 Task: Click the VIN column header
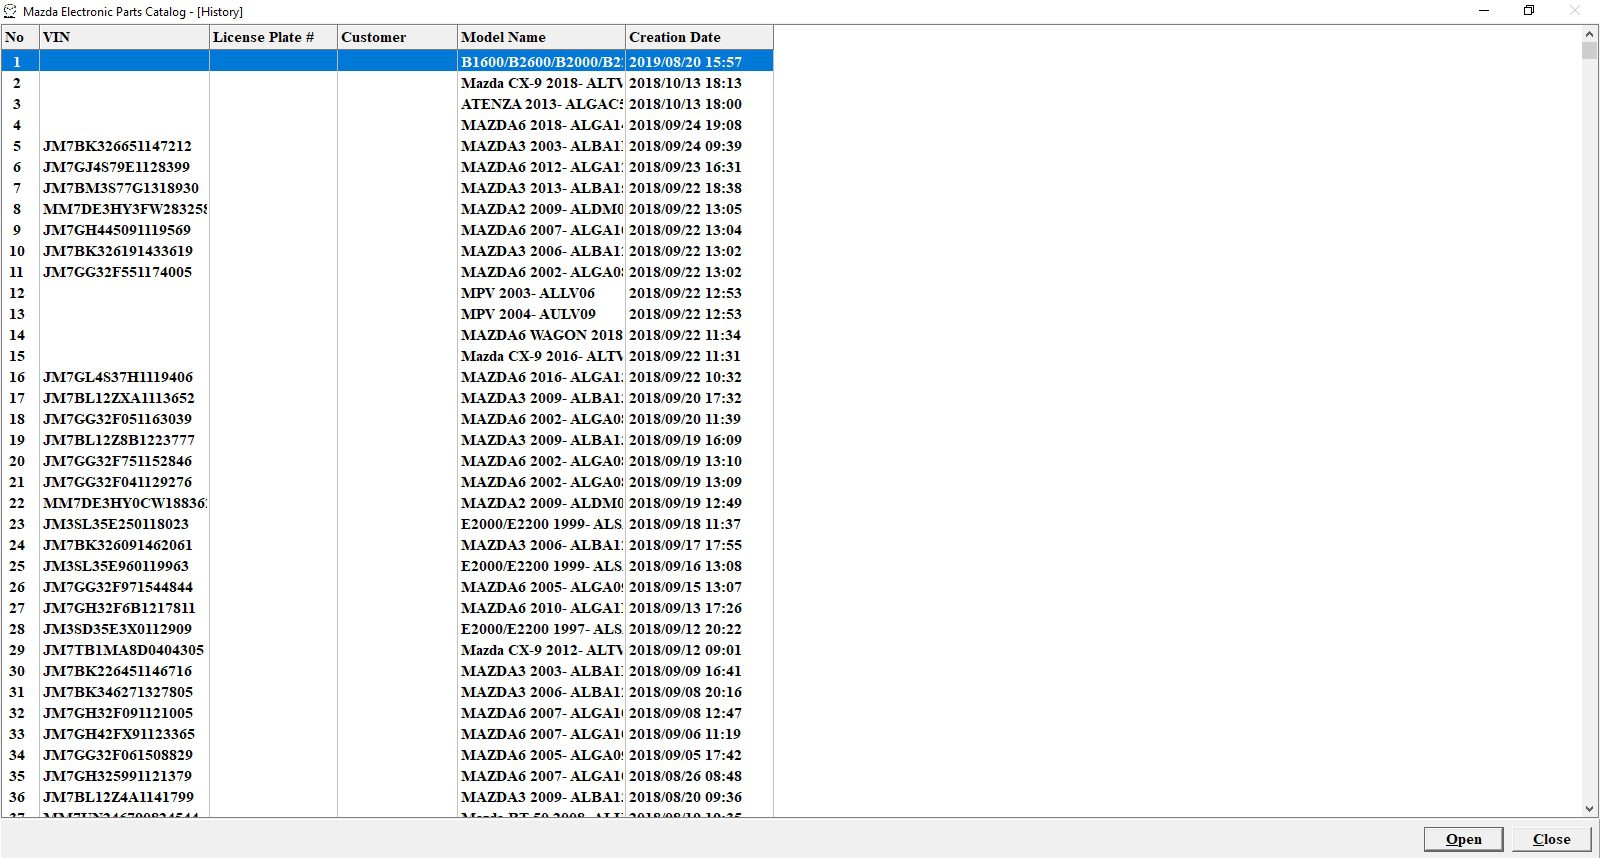click(124, 37)
